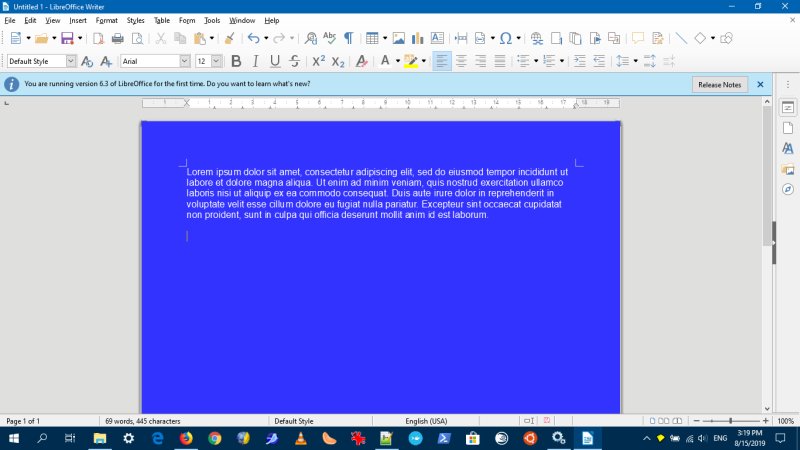This screenshot has width=800, height=450.
Task: Set Center Horizontally alignment
Action: (461, 61)
